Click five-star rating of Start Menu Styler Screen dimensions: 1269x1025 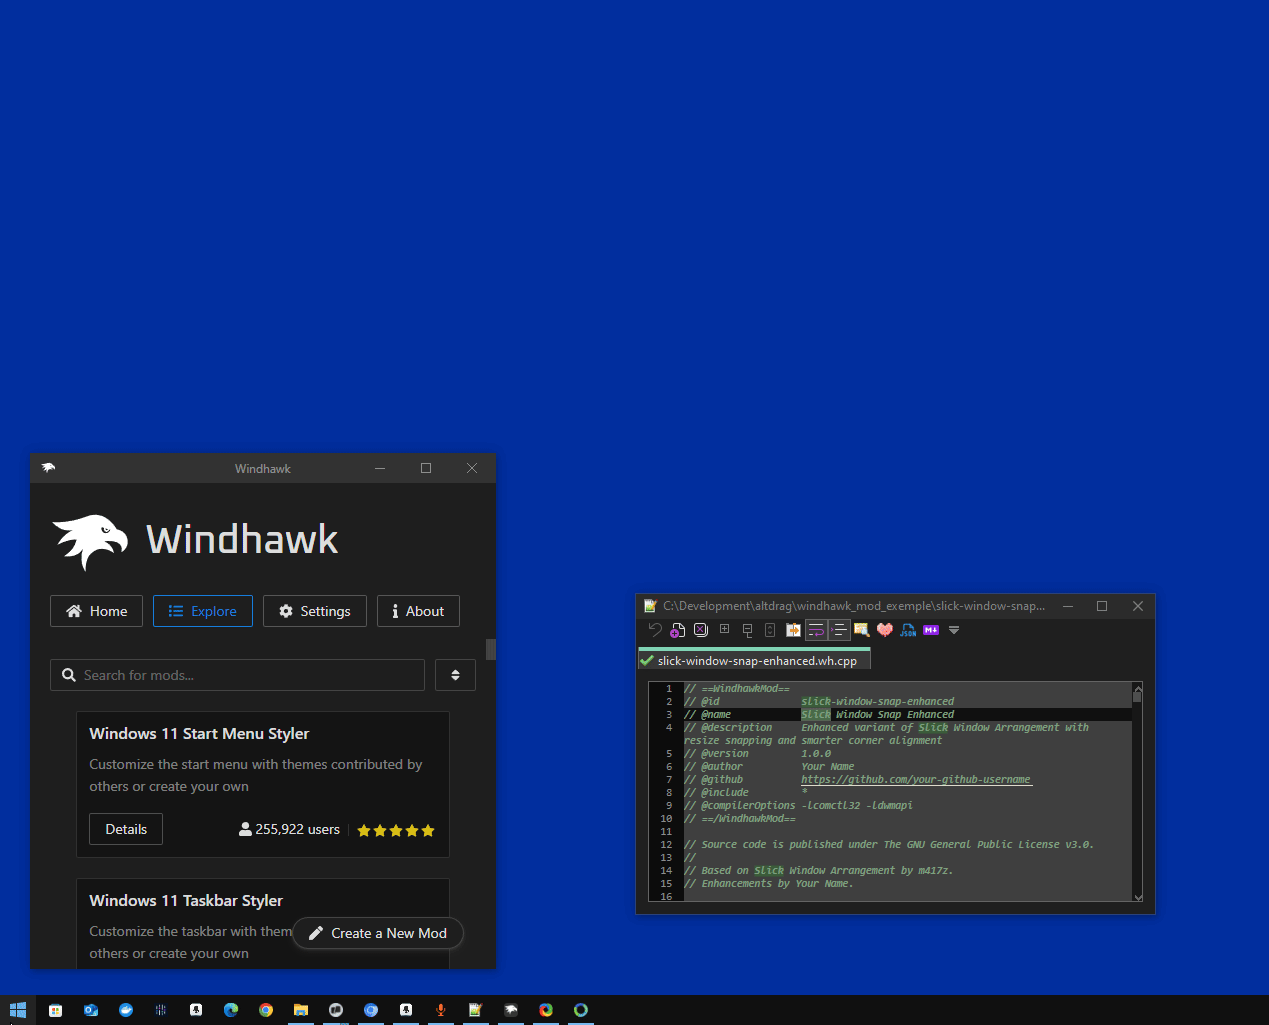[x=396, y=830]
